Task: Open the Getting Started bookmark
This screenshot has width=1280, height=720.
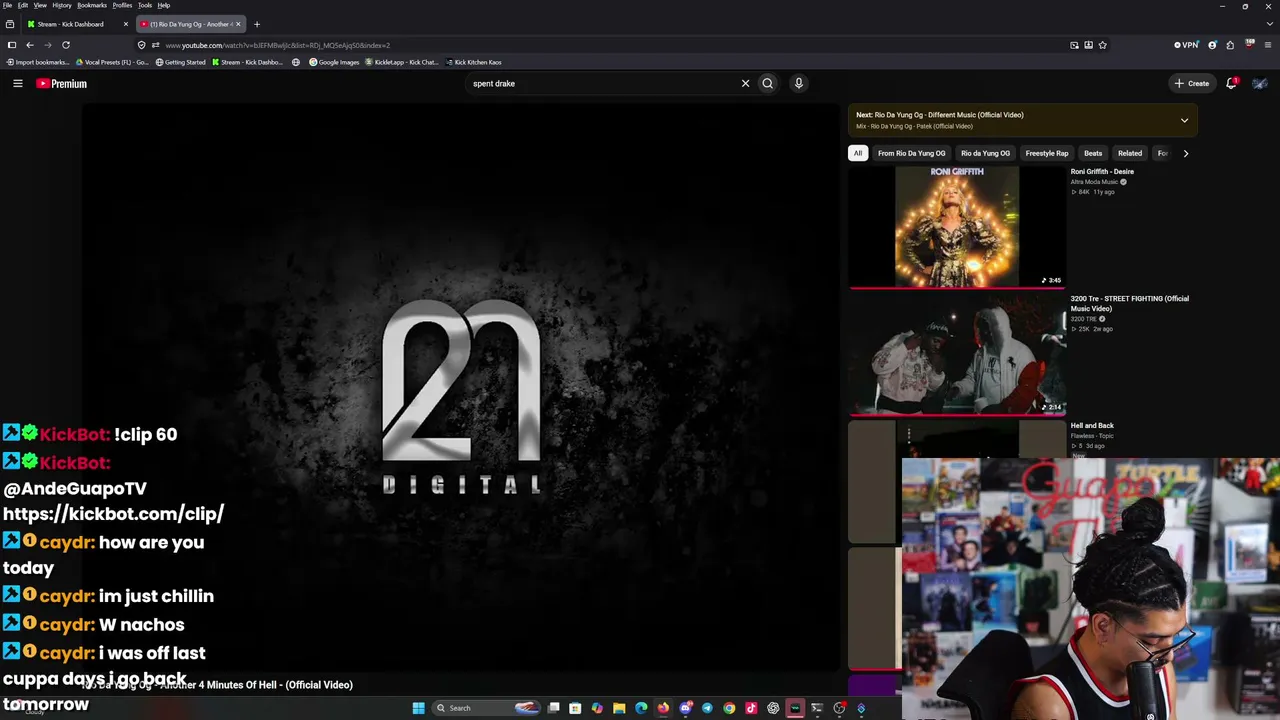Action: pos(181,62)
